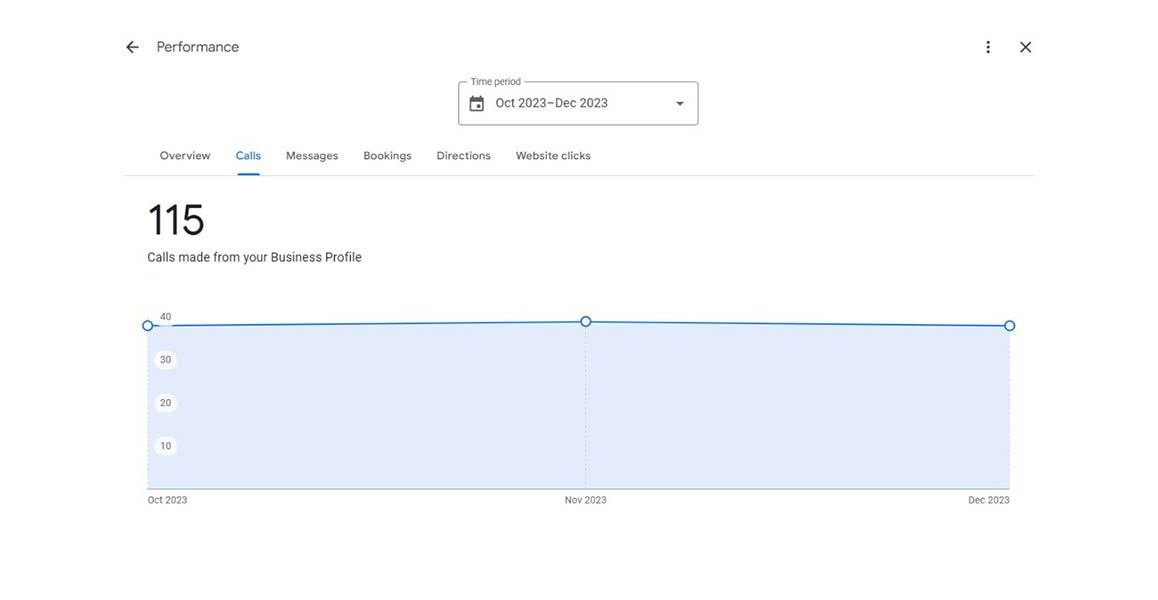
Task: Expand the Time period dropdown arrow
Action: (680, 104)
